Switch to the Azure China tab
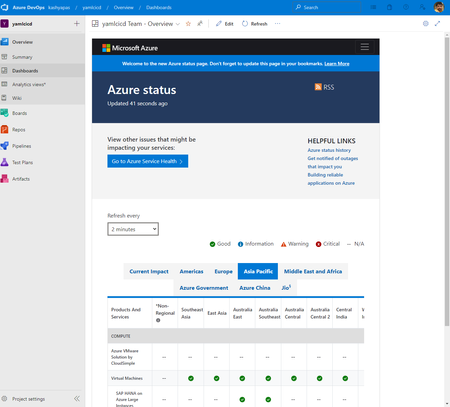The height and width of the screenshot is (407, 450). tap(255, 288)
